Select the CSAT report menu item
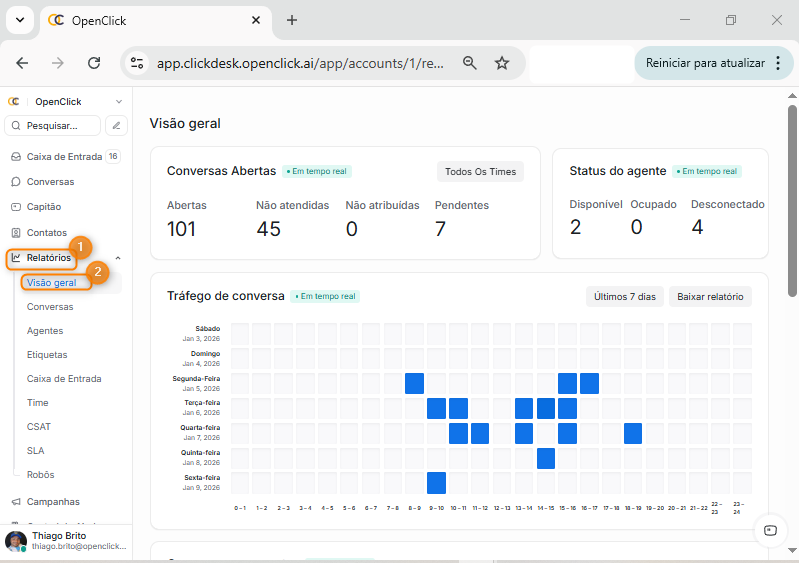This screenshot has height=563, width=799. (x=39, y=427)
